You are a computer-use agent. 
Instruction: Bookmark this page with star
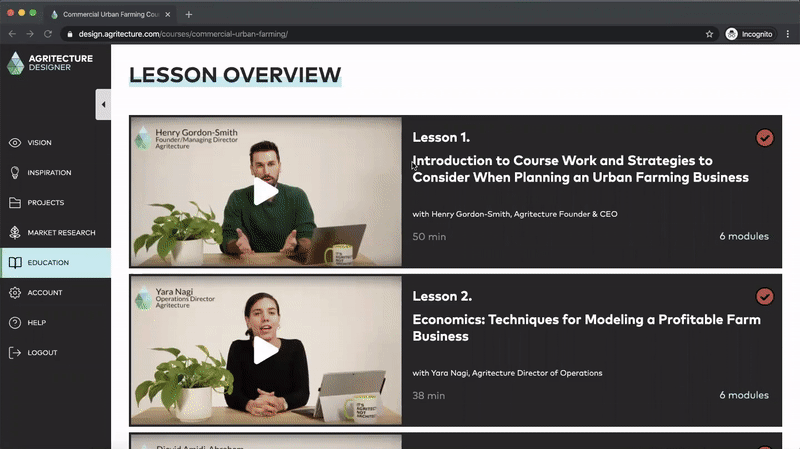pos(709,34)
